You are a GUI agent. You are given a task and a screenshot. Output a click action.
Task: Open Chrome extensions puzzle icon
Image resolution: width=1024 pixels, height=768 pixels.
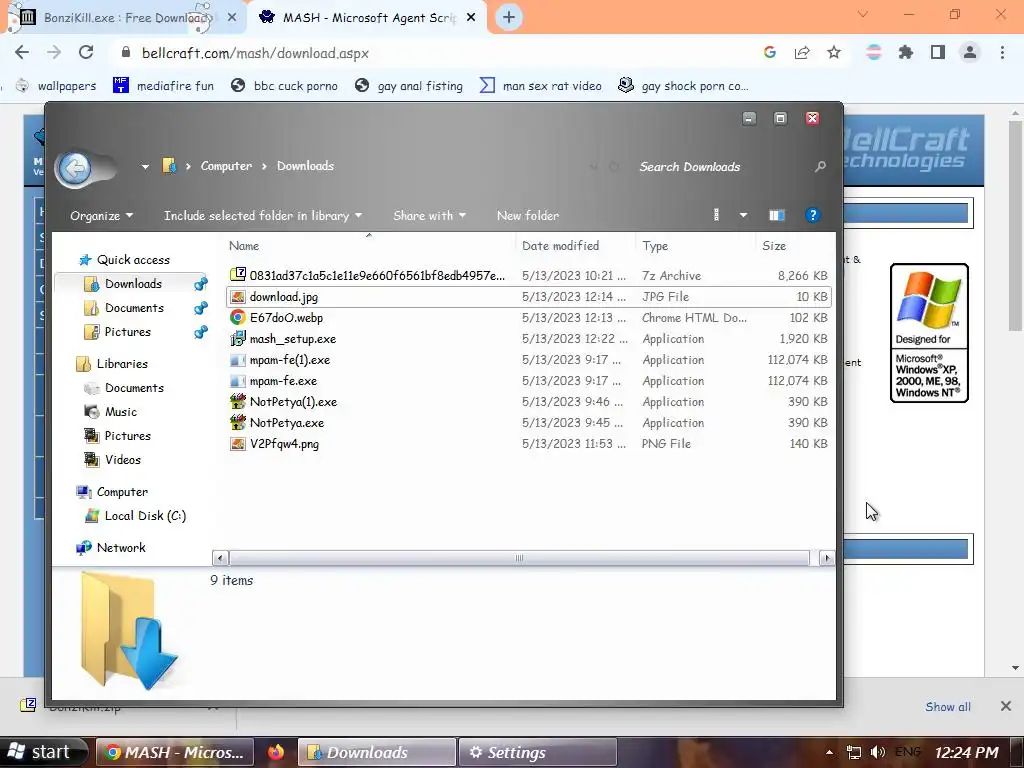[906, 52]
